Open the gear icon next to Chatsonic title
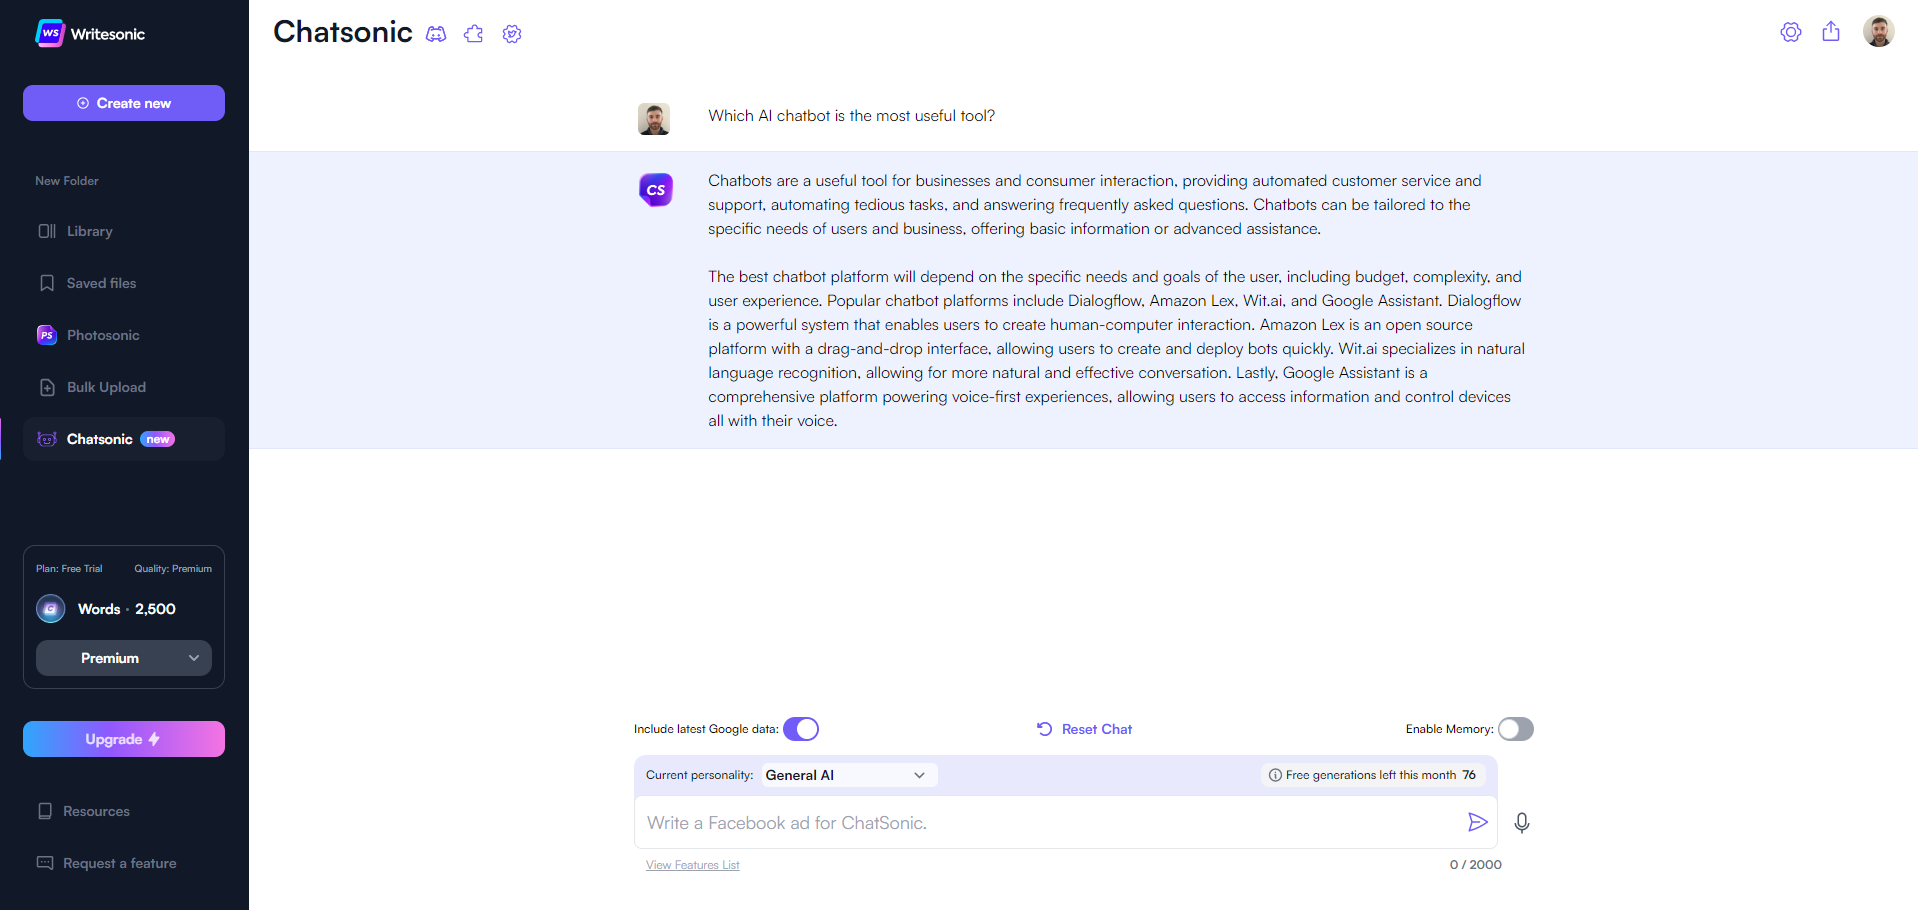 512,34
